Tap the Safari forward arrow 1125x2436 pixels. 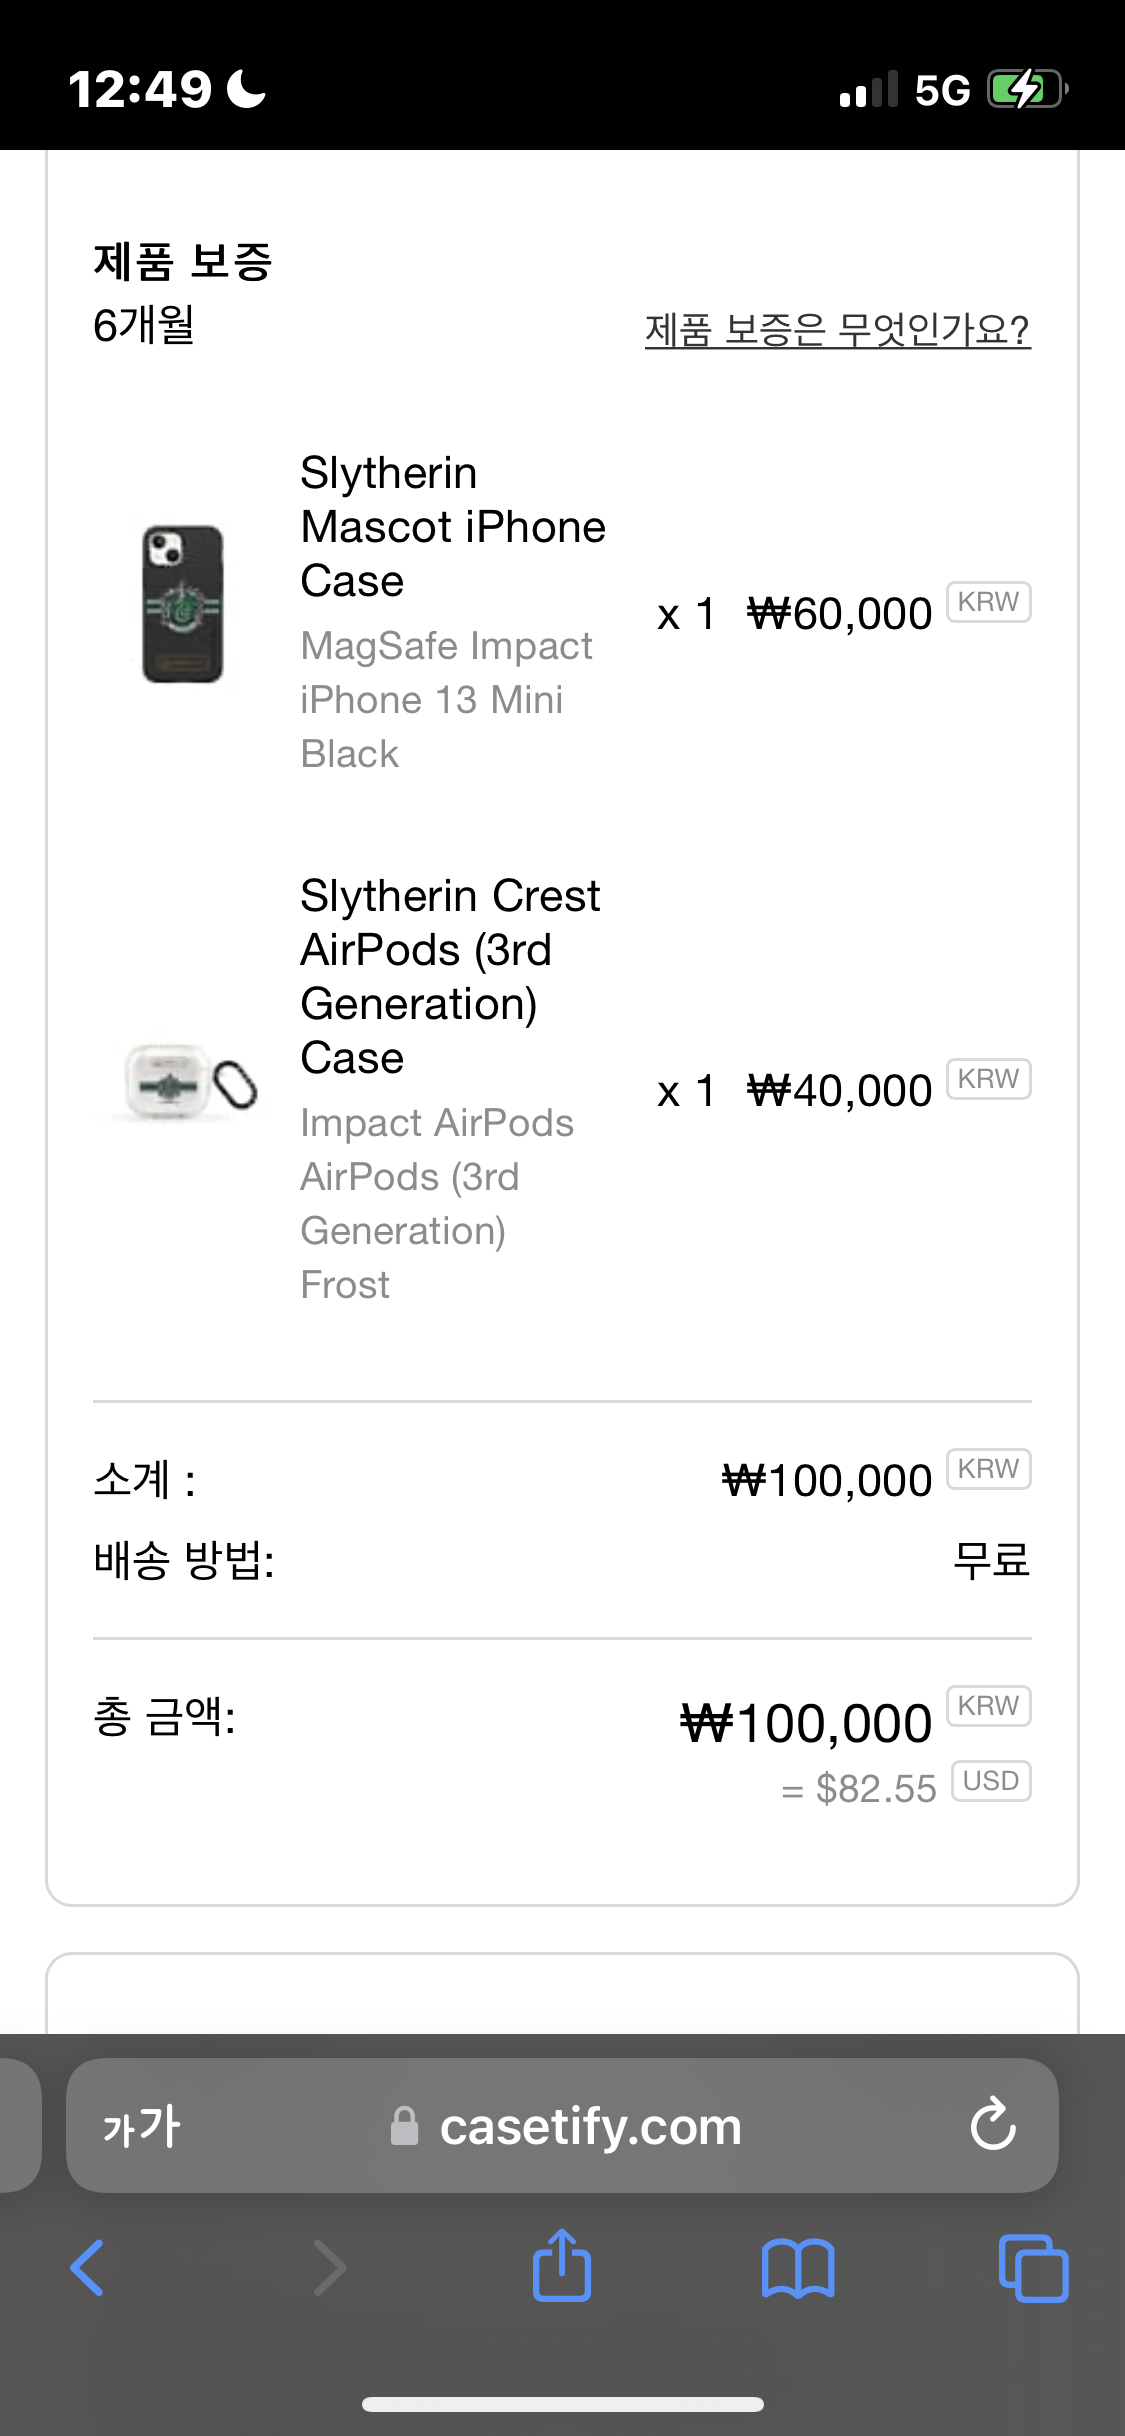329,2267
